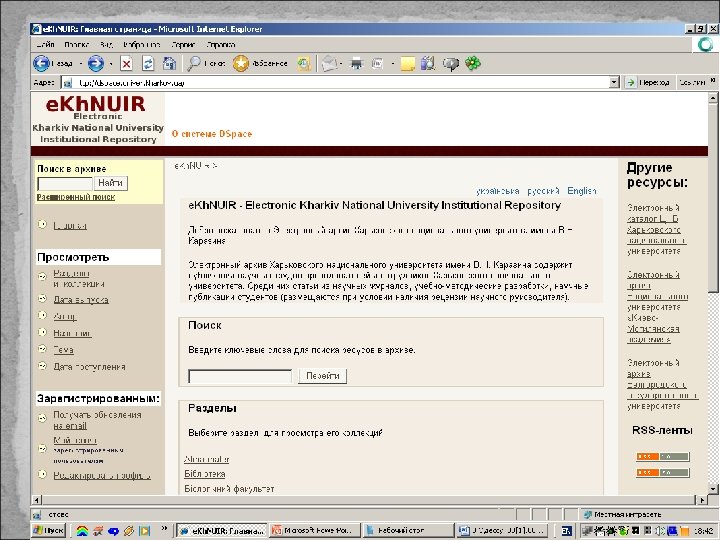Stop page loading with red X icon

[x=126, y=63]
